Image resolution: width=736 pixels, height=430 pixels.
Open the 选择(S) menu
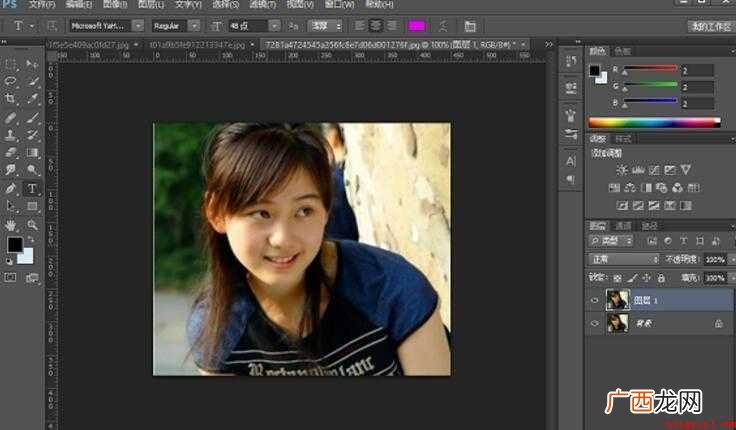225,5
